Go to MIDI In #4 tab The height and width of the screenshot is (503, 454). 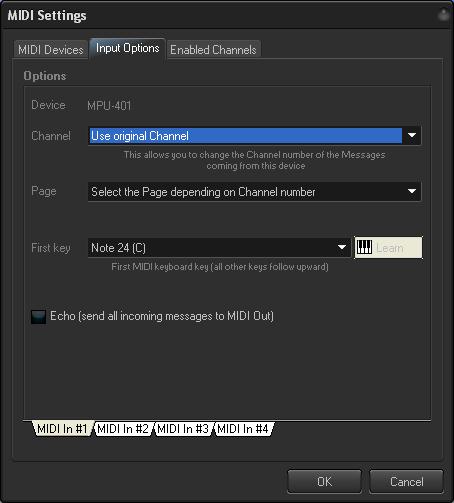243,428
